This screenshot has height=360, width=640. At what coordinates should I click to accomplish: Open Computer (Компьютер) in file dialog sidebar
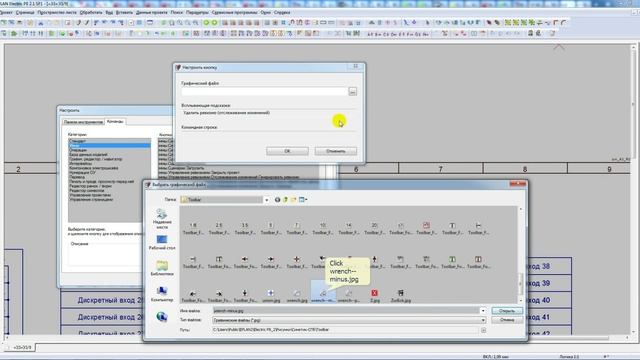[x=162, y=294]
